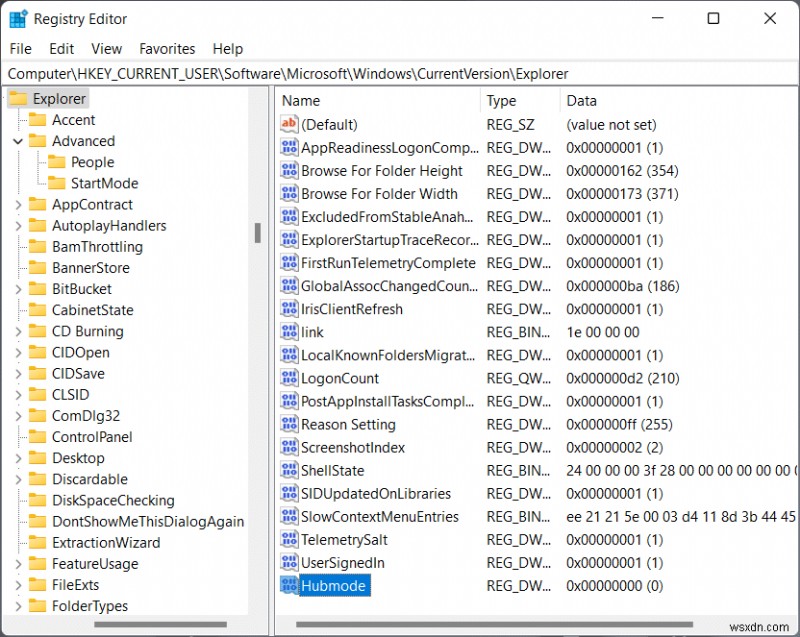800x637 pixels.
Task: Select the StartMode subkey
Action: click(105, 183)
